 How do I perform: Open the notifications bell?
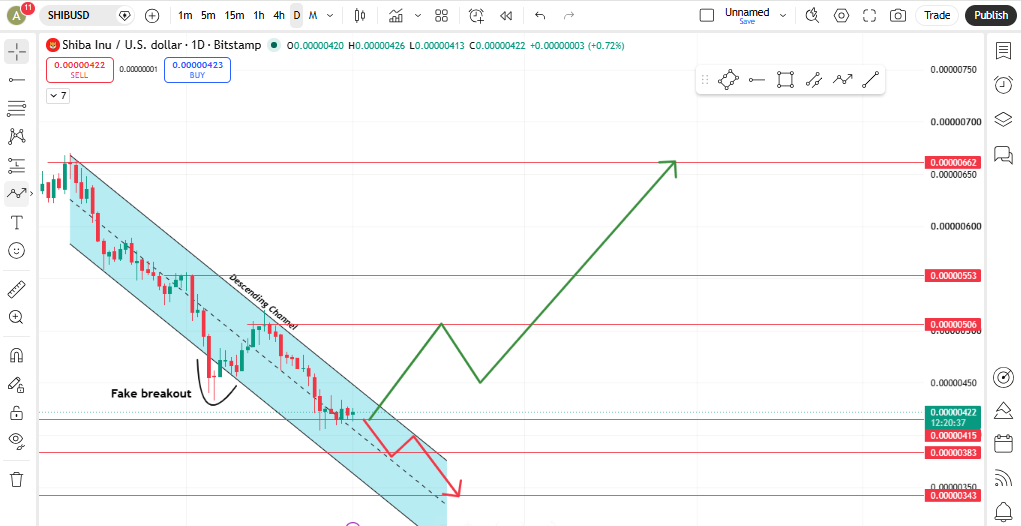click(1003, 510)
